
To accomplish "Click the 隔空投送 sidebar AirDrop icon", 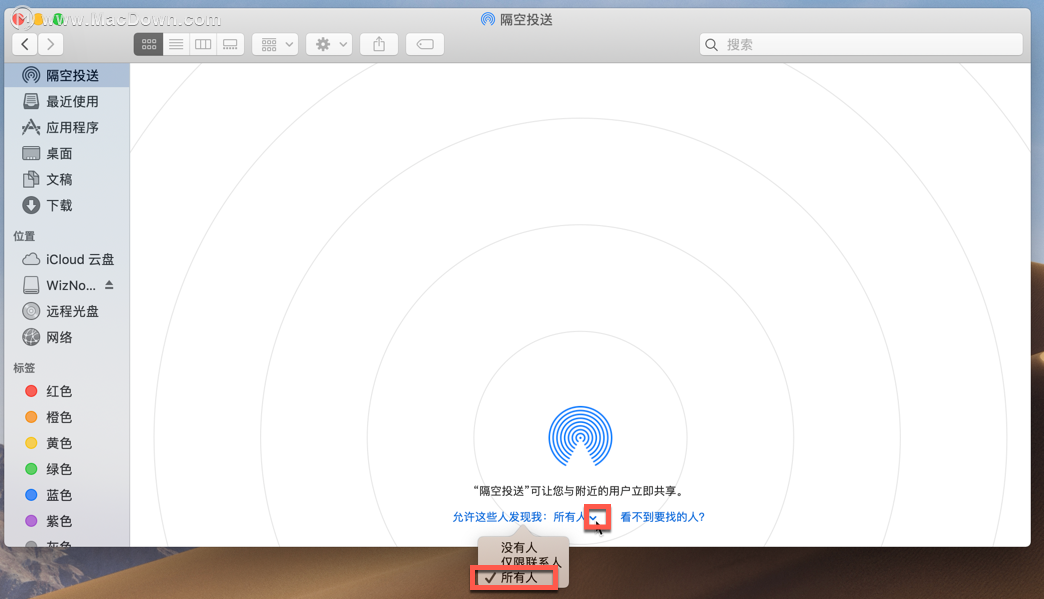I will click(x=31, y=75).
